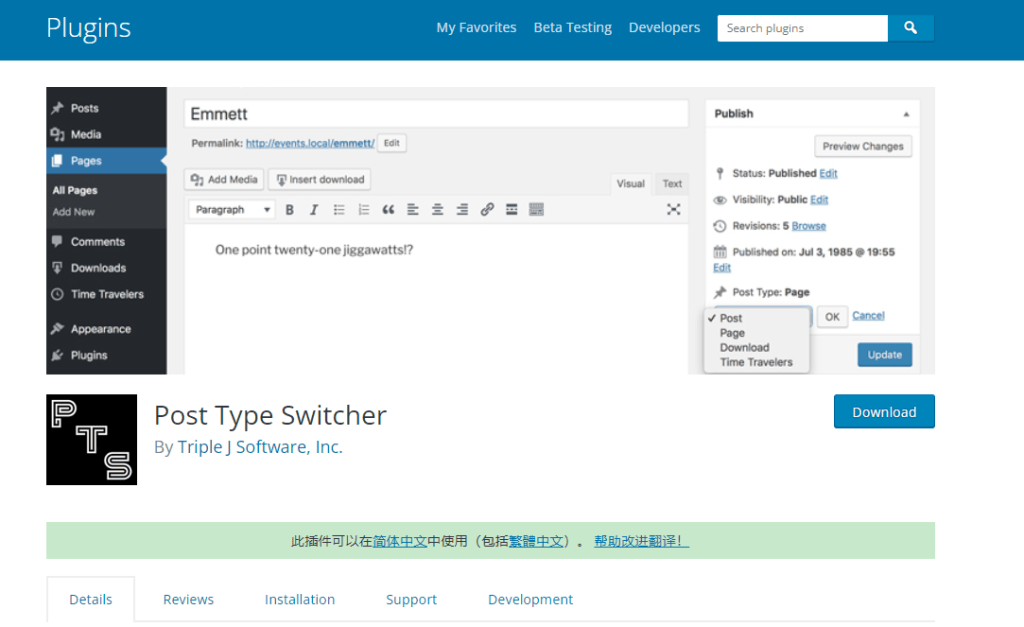Align text center in the editor
1024x627 pixels.
point(438,210)
